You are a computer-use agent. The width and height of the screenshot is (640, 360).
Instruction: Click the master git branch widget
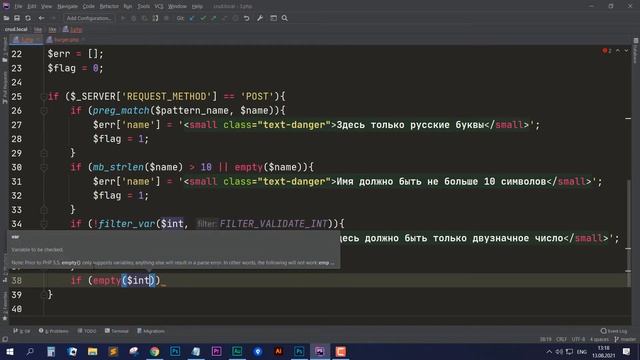click(x=625, y=340)
